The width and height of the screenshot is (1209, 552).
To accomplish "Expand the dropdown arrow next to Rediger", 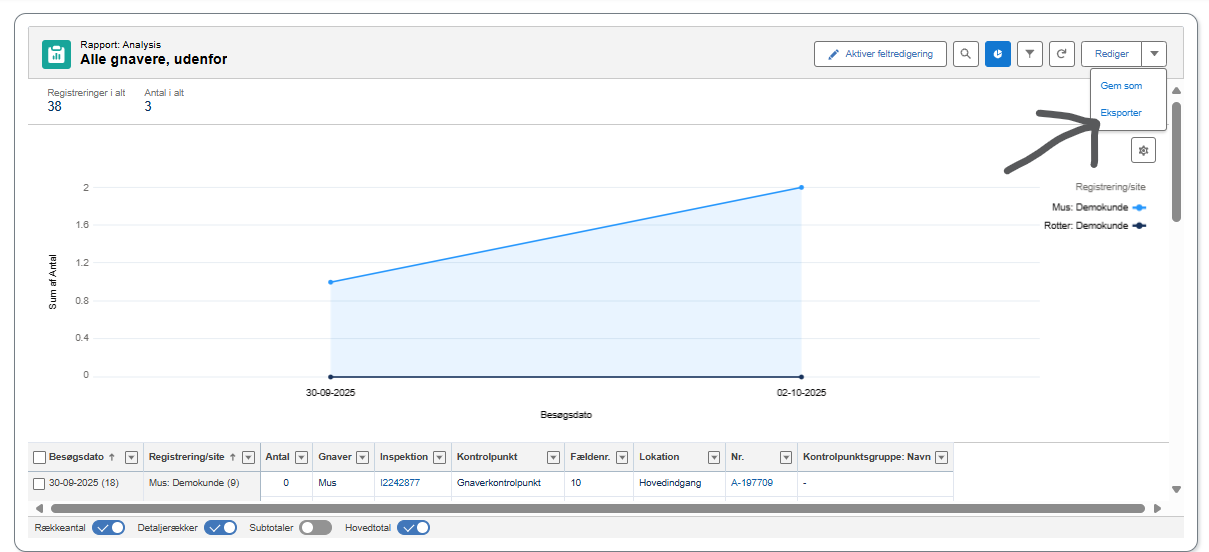I will 1154,54.
